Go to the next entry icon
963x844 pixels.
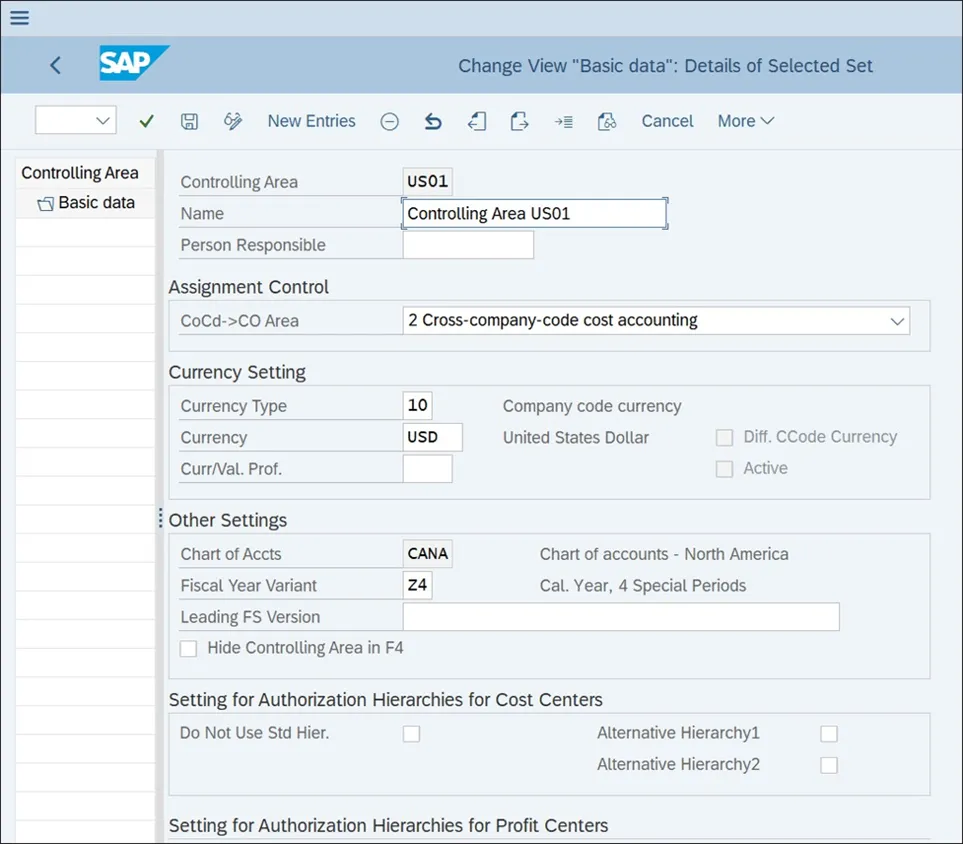(x=519, y=121)
